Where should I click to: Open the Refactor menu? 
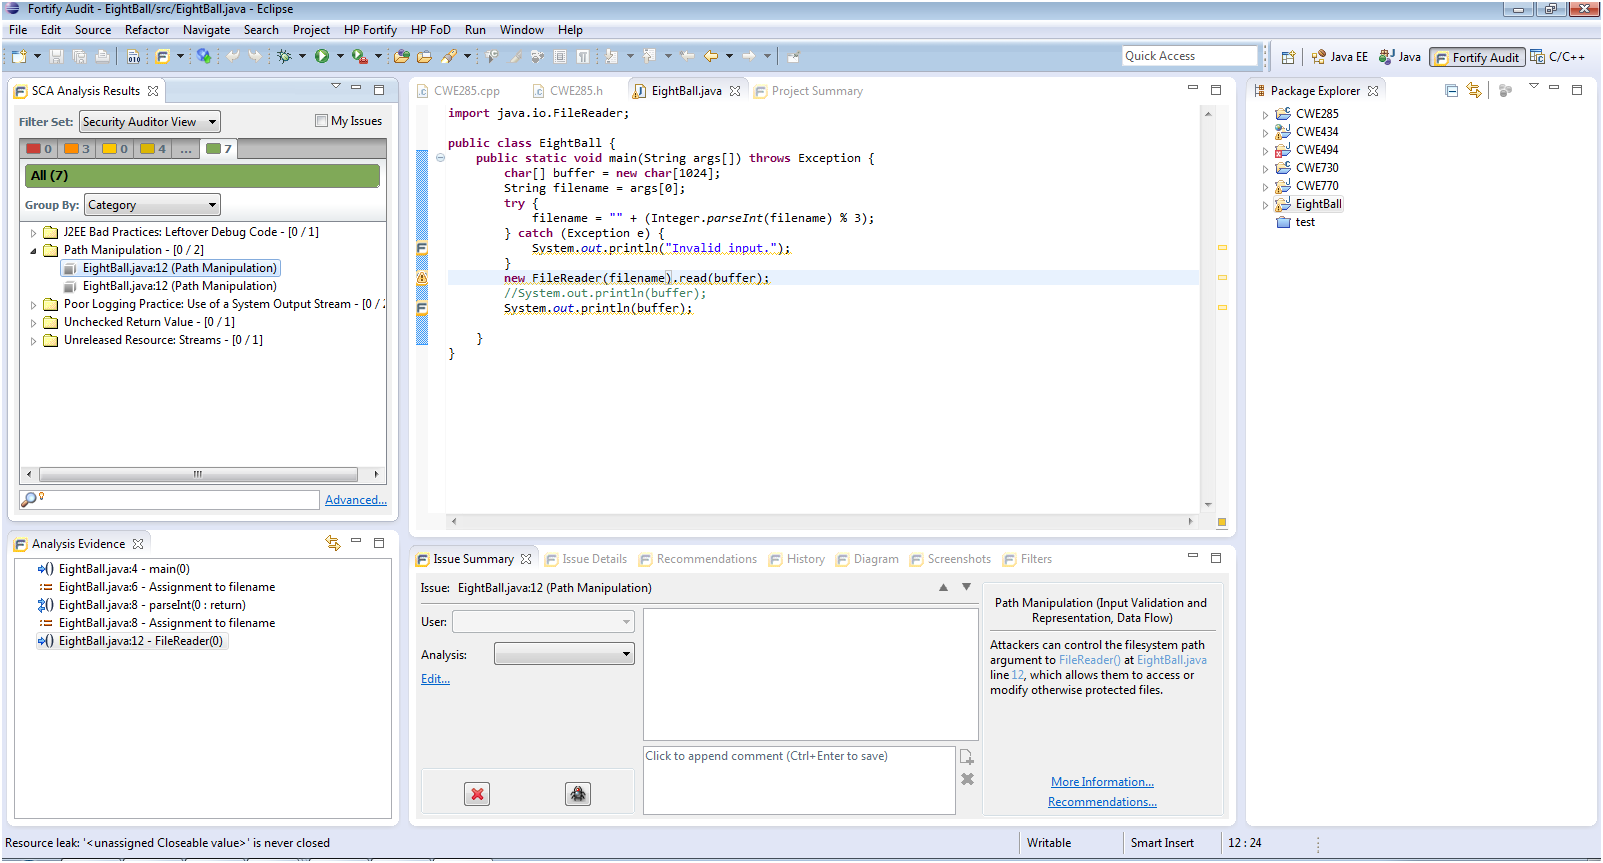147,30
